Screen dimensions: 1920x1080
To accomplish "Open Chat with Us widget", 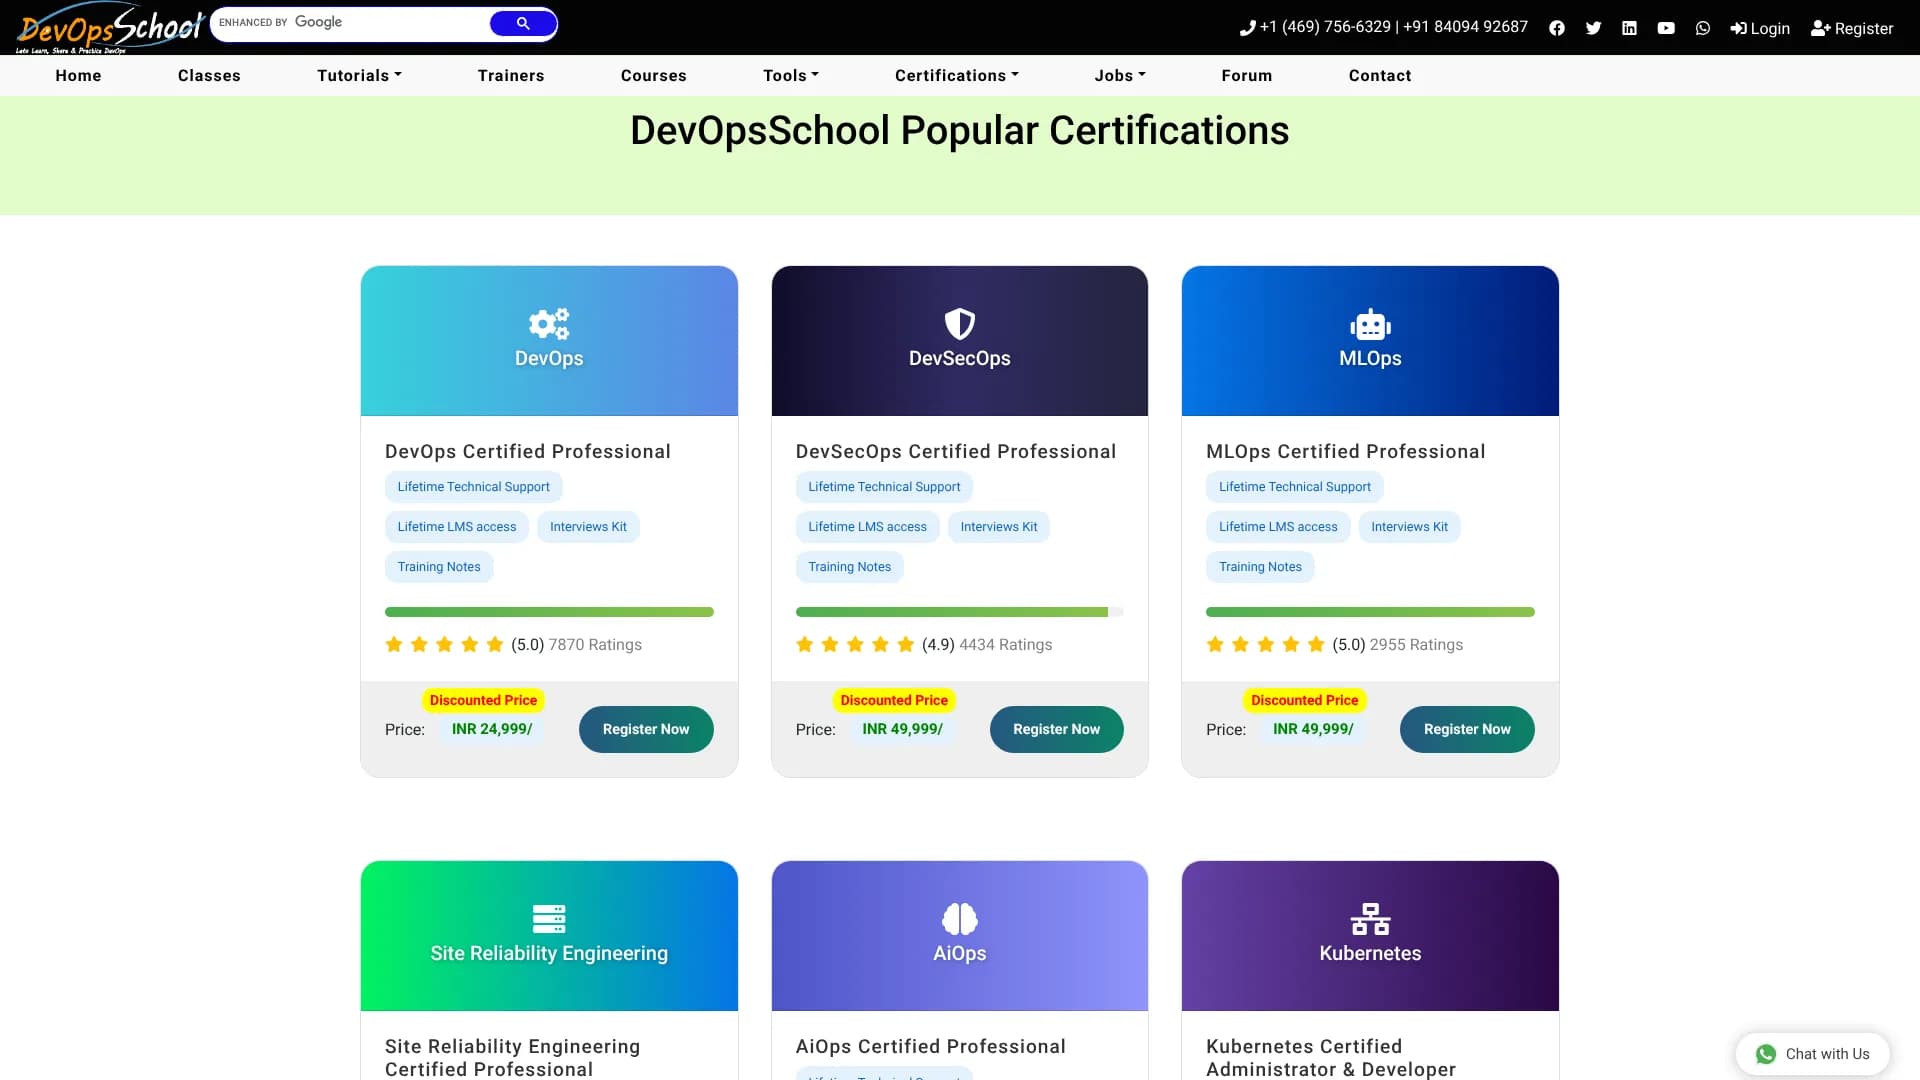I will (1812, 1054).
